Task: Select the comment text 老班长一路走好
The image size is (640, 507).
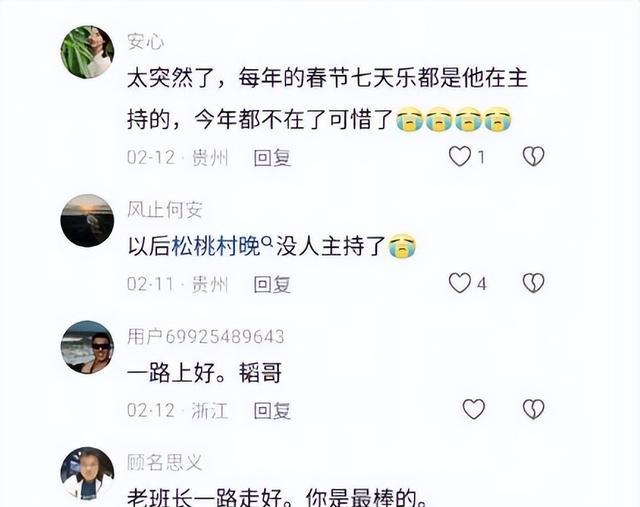Action: point(205,498)
